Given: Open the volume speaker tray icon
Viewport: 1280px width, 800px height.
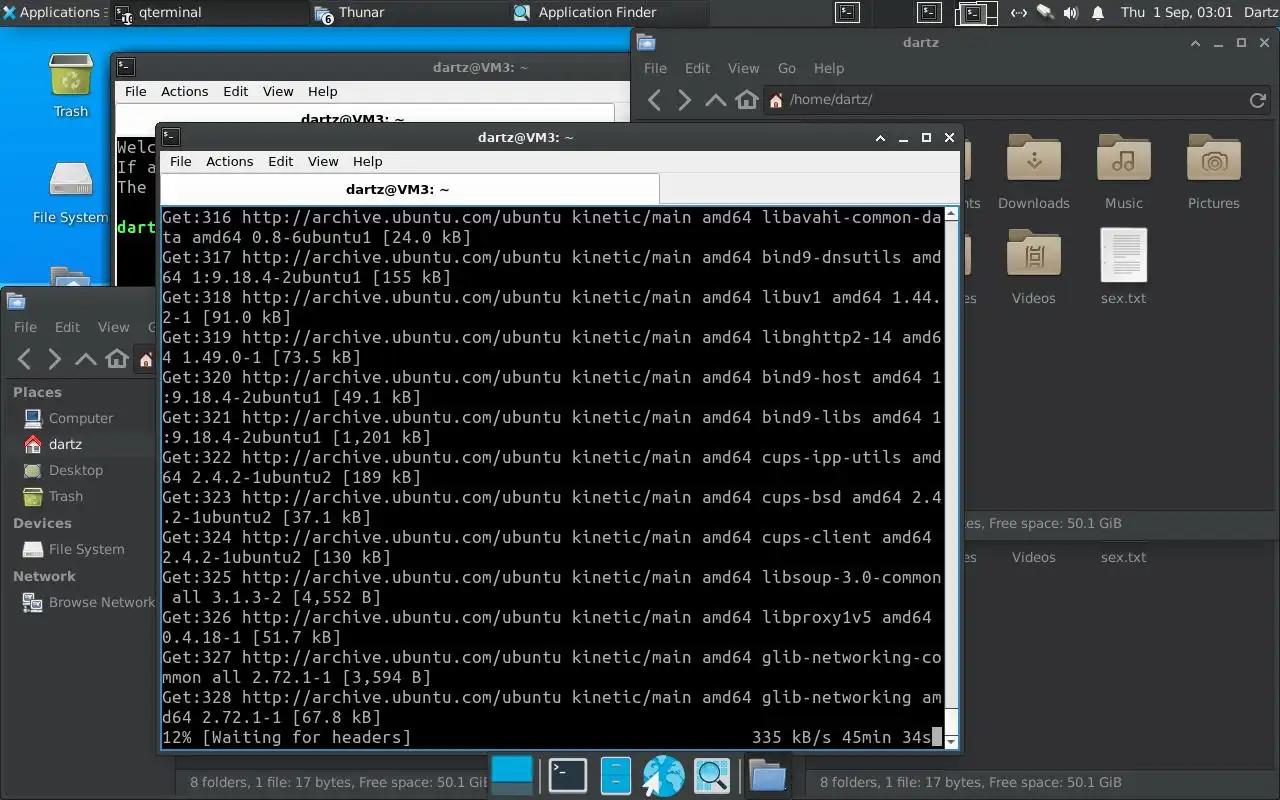Looking at the screenshot, I should coord(1071,13).
